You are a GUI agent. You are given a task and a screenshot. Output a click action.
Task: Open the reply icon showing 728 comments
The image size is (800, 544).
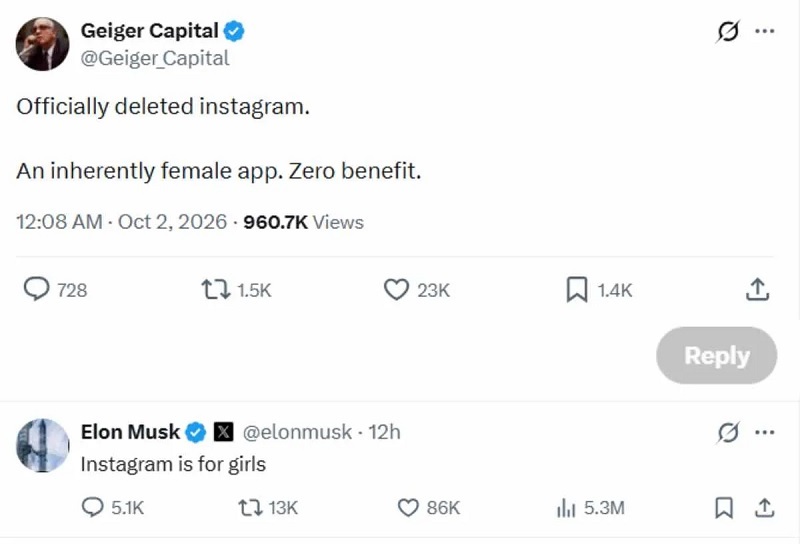click(37, 289)
